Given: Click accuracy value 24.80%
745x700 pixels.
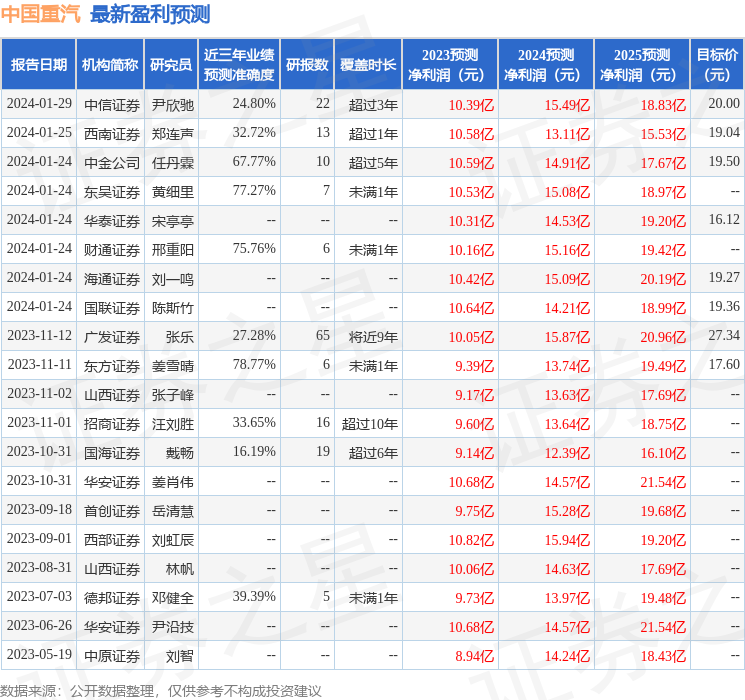Looking at the screenshot, I should point(254,104).
